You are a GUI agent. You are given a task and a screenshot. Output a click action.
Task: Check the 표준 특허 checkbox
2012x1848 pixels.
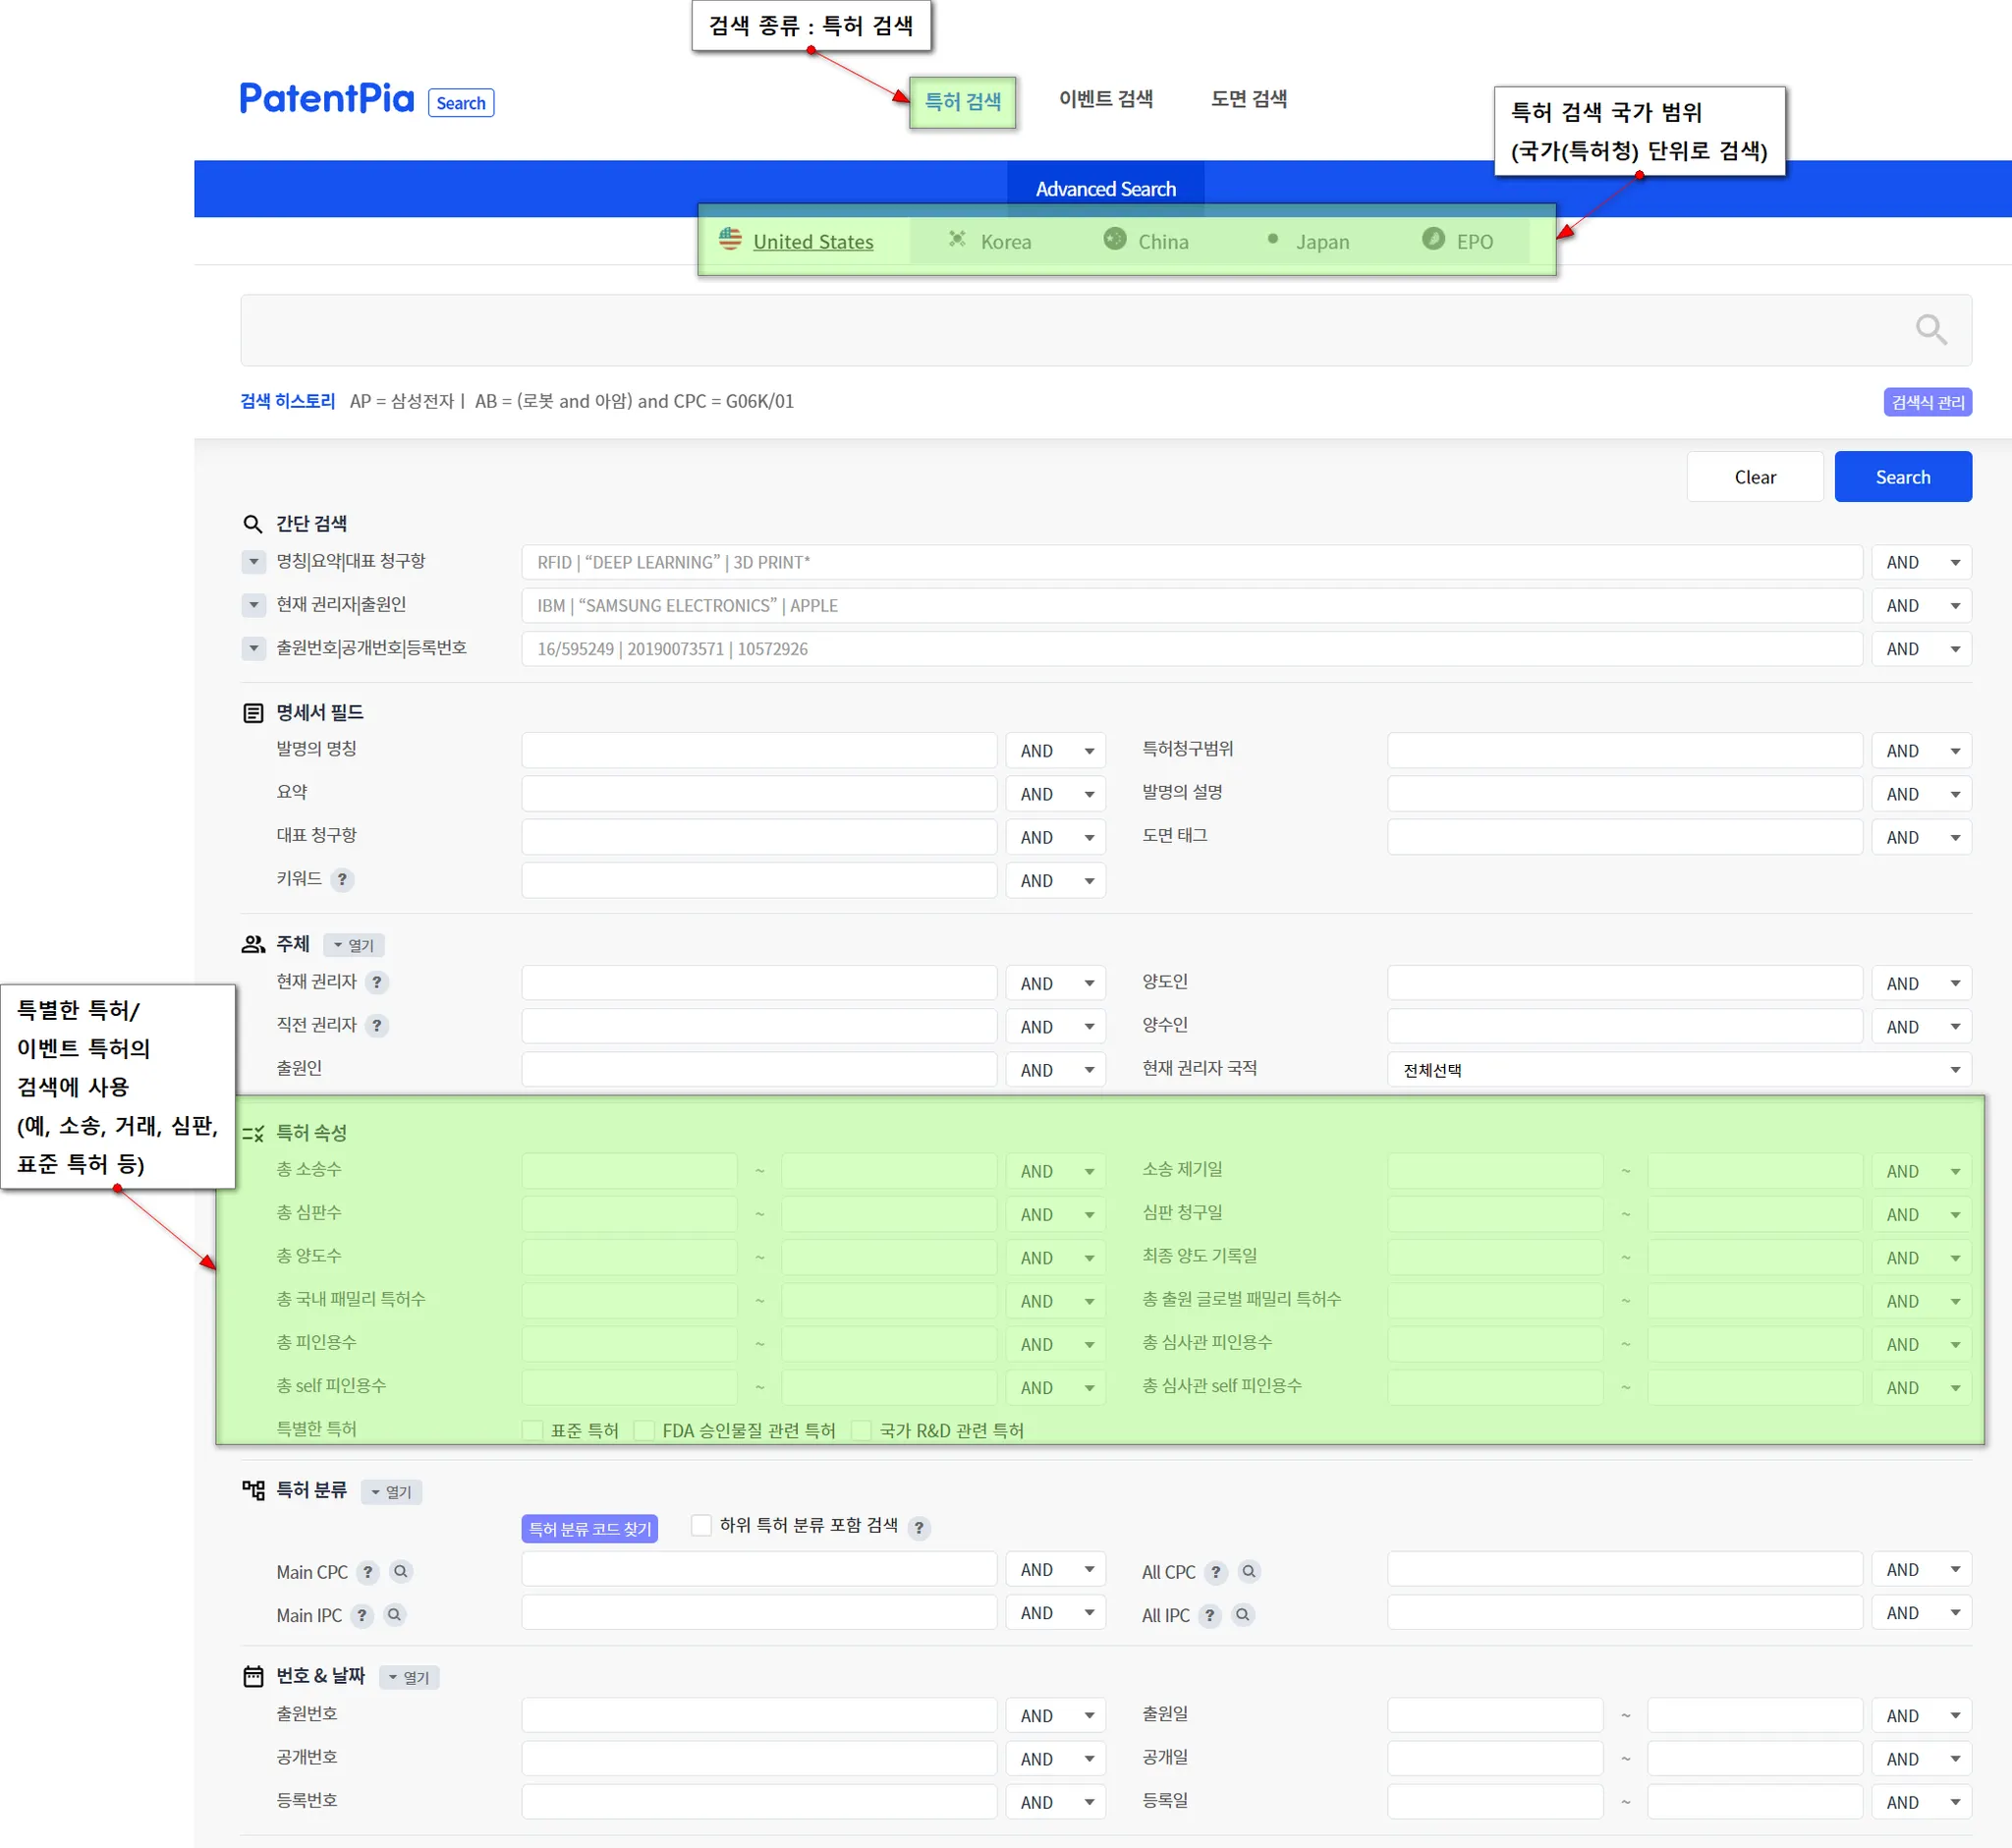point(533,1431)
